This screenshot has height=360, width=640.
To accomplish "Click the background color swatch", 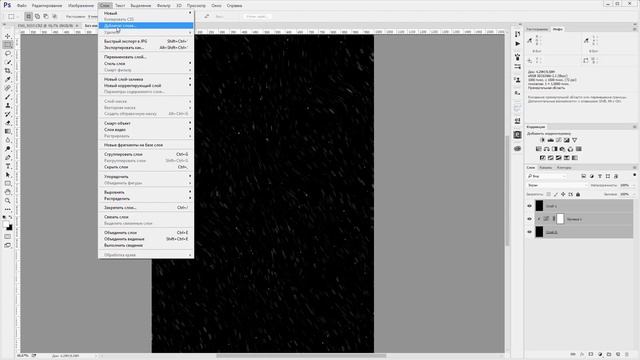I will click(x=10, y=228).
